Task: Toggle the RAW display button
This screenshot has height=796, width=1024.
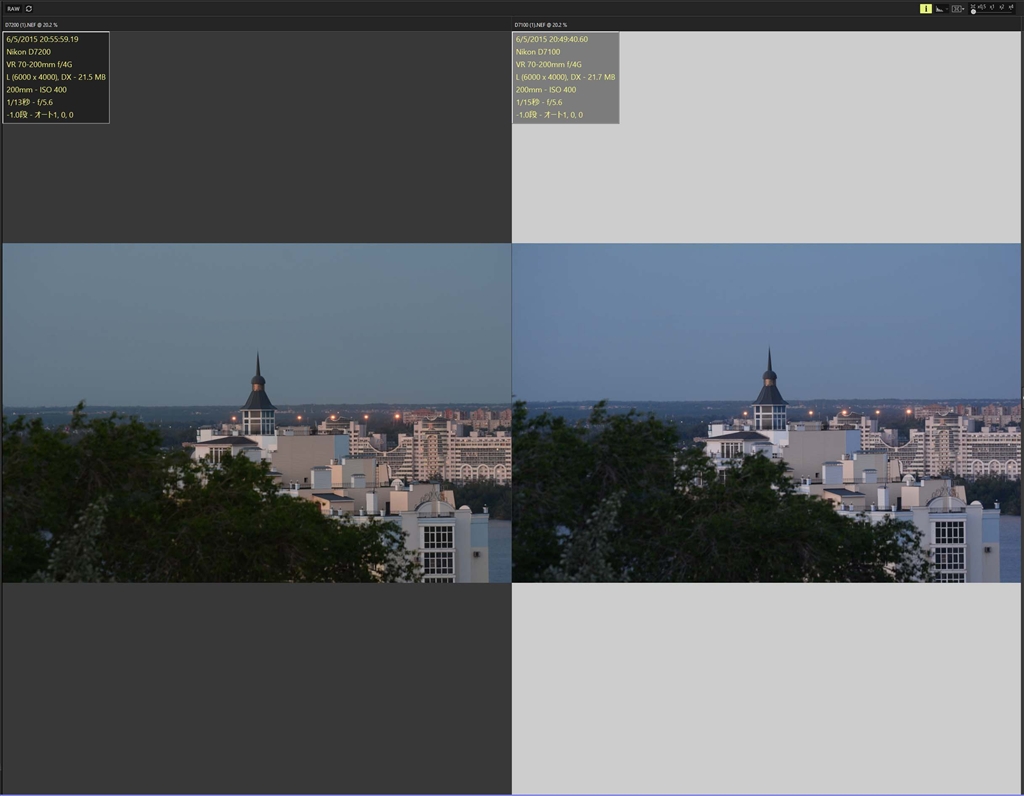Action: coord(13,8)
